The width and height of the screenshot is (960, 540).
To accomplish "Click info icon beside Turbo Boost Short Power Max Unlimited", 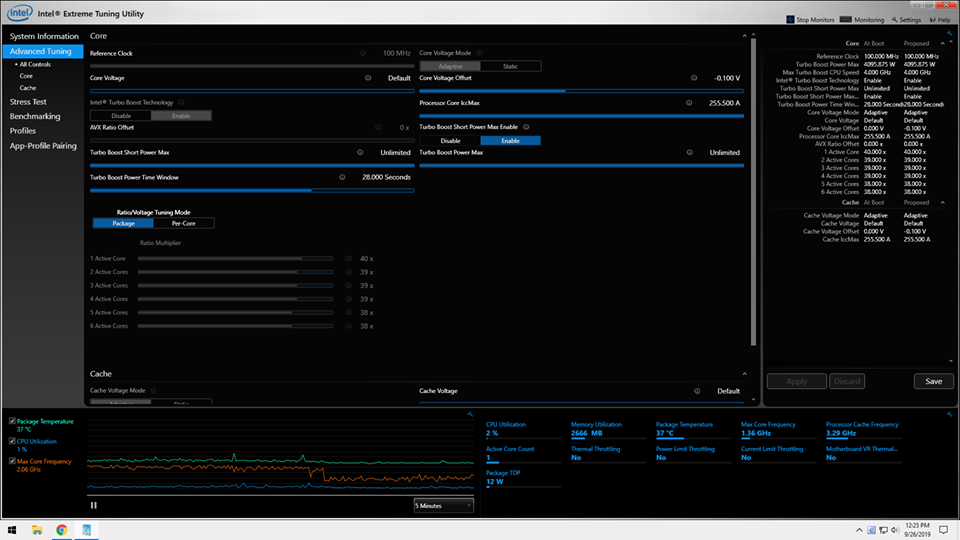I will pyautogui.click(x=360, y=152).
